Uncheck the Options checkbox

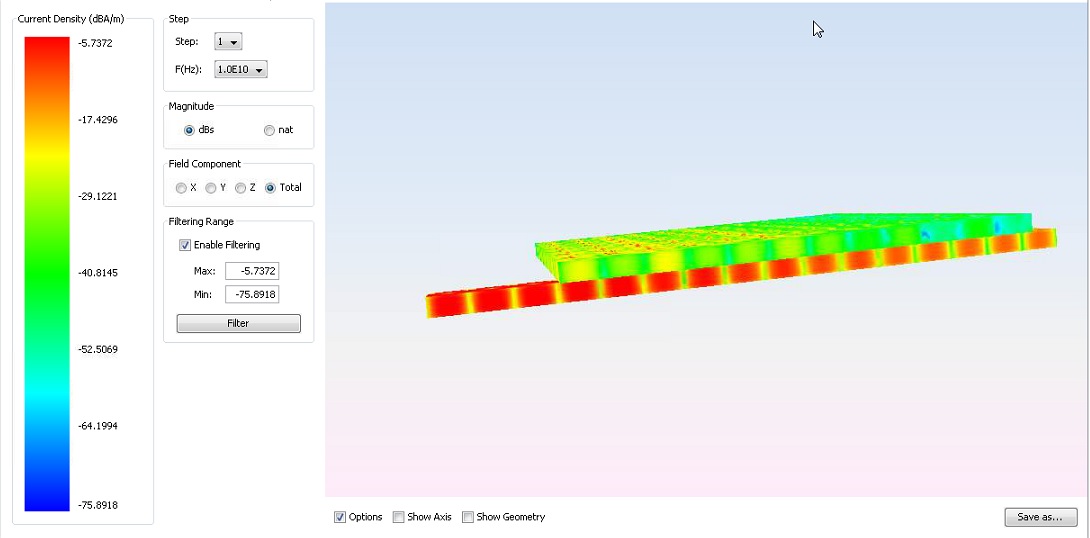tap(340, 517)
